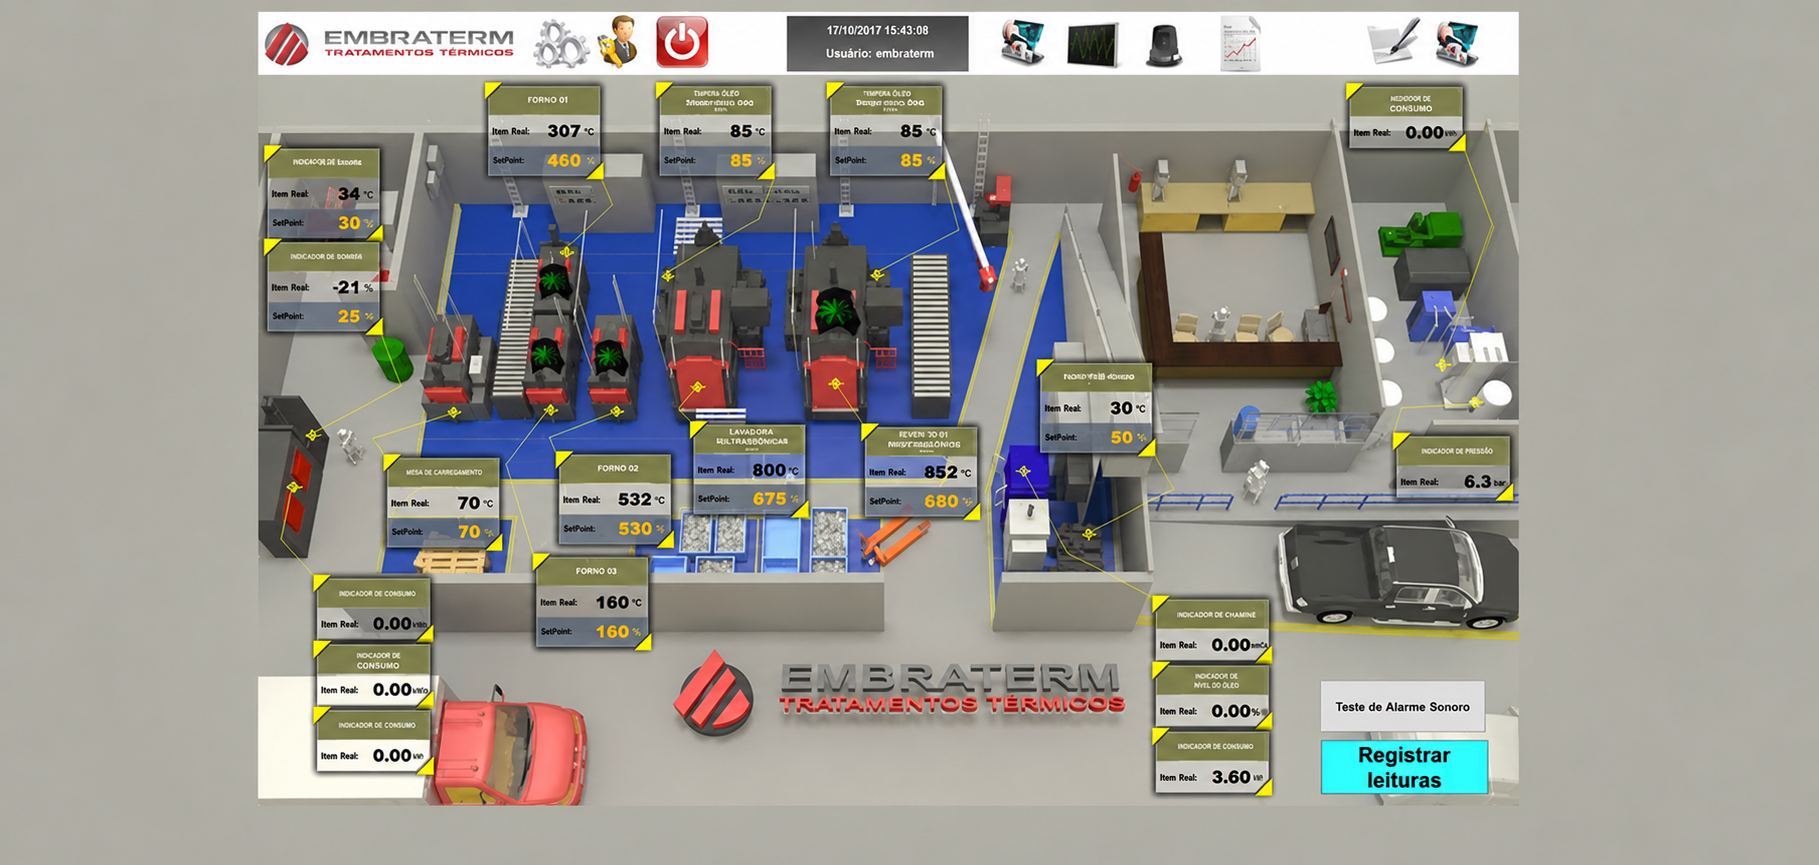1819x865 pixels.
Task: Click the pressure reading 6.3 bar
Action: (x=1485, y=482)
